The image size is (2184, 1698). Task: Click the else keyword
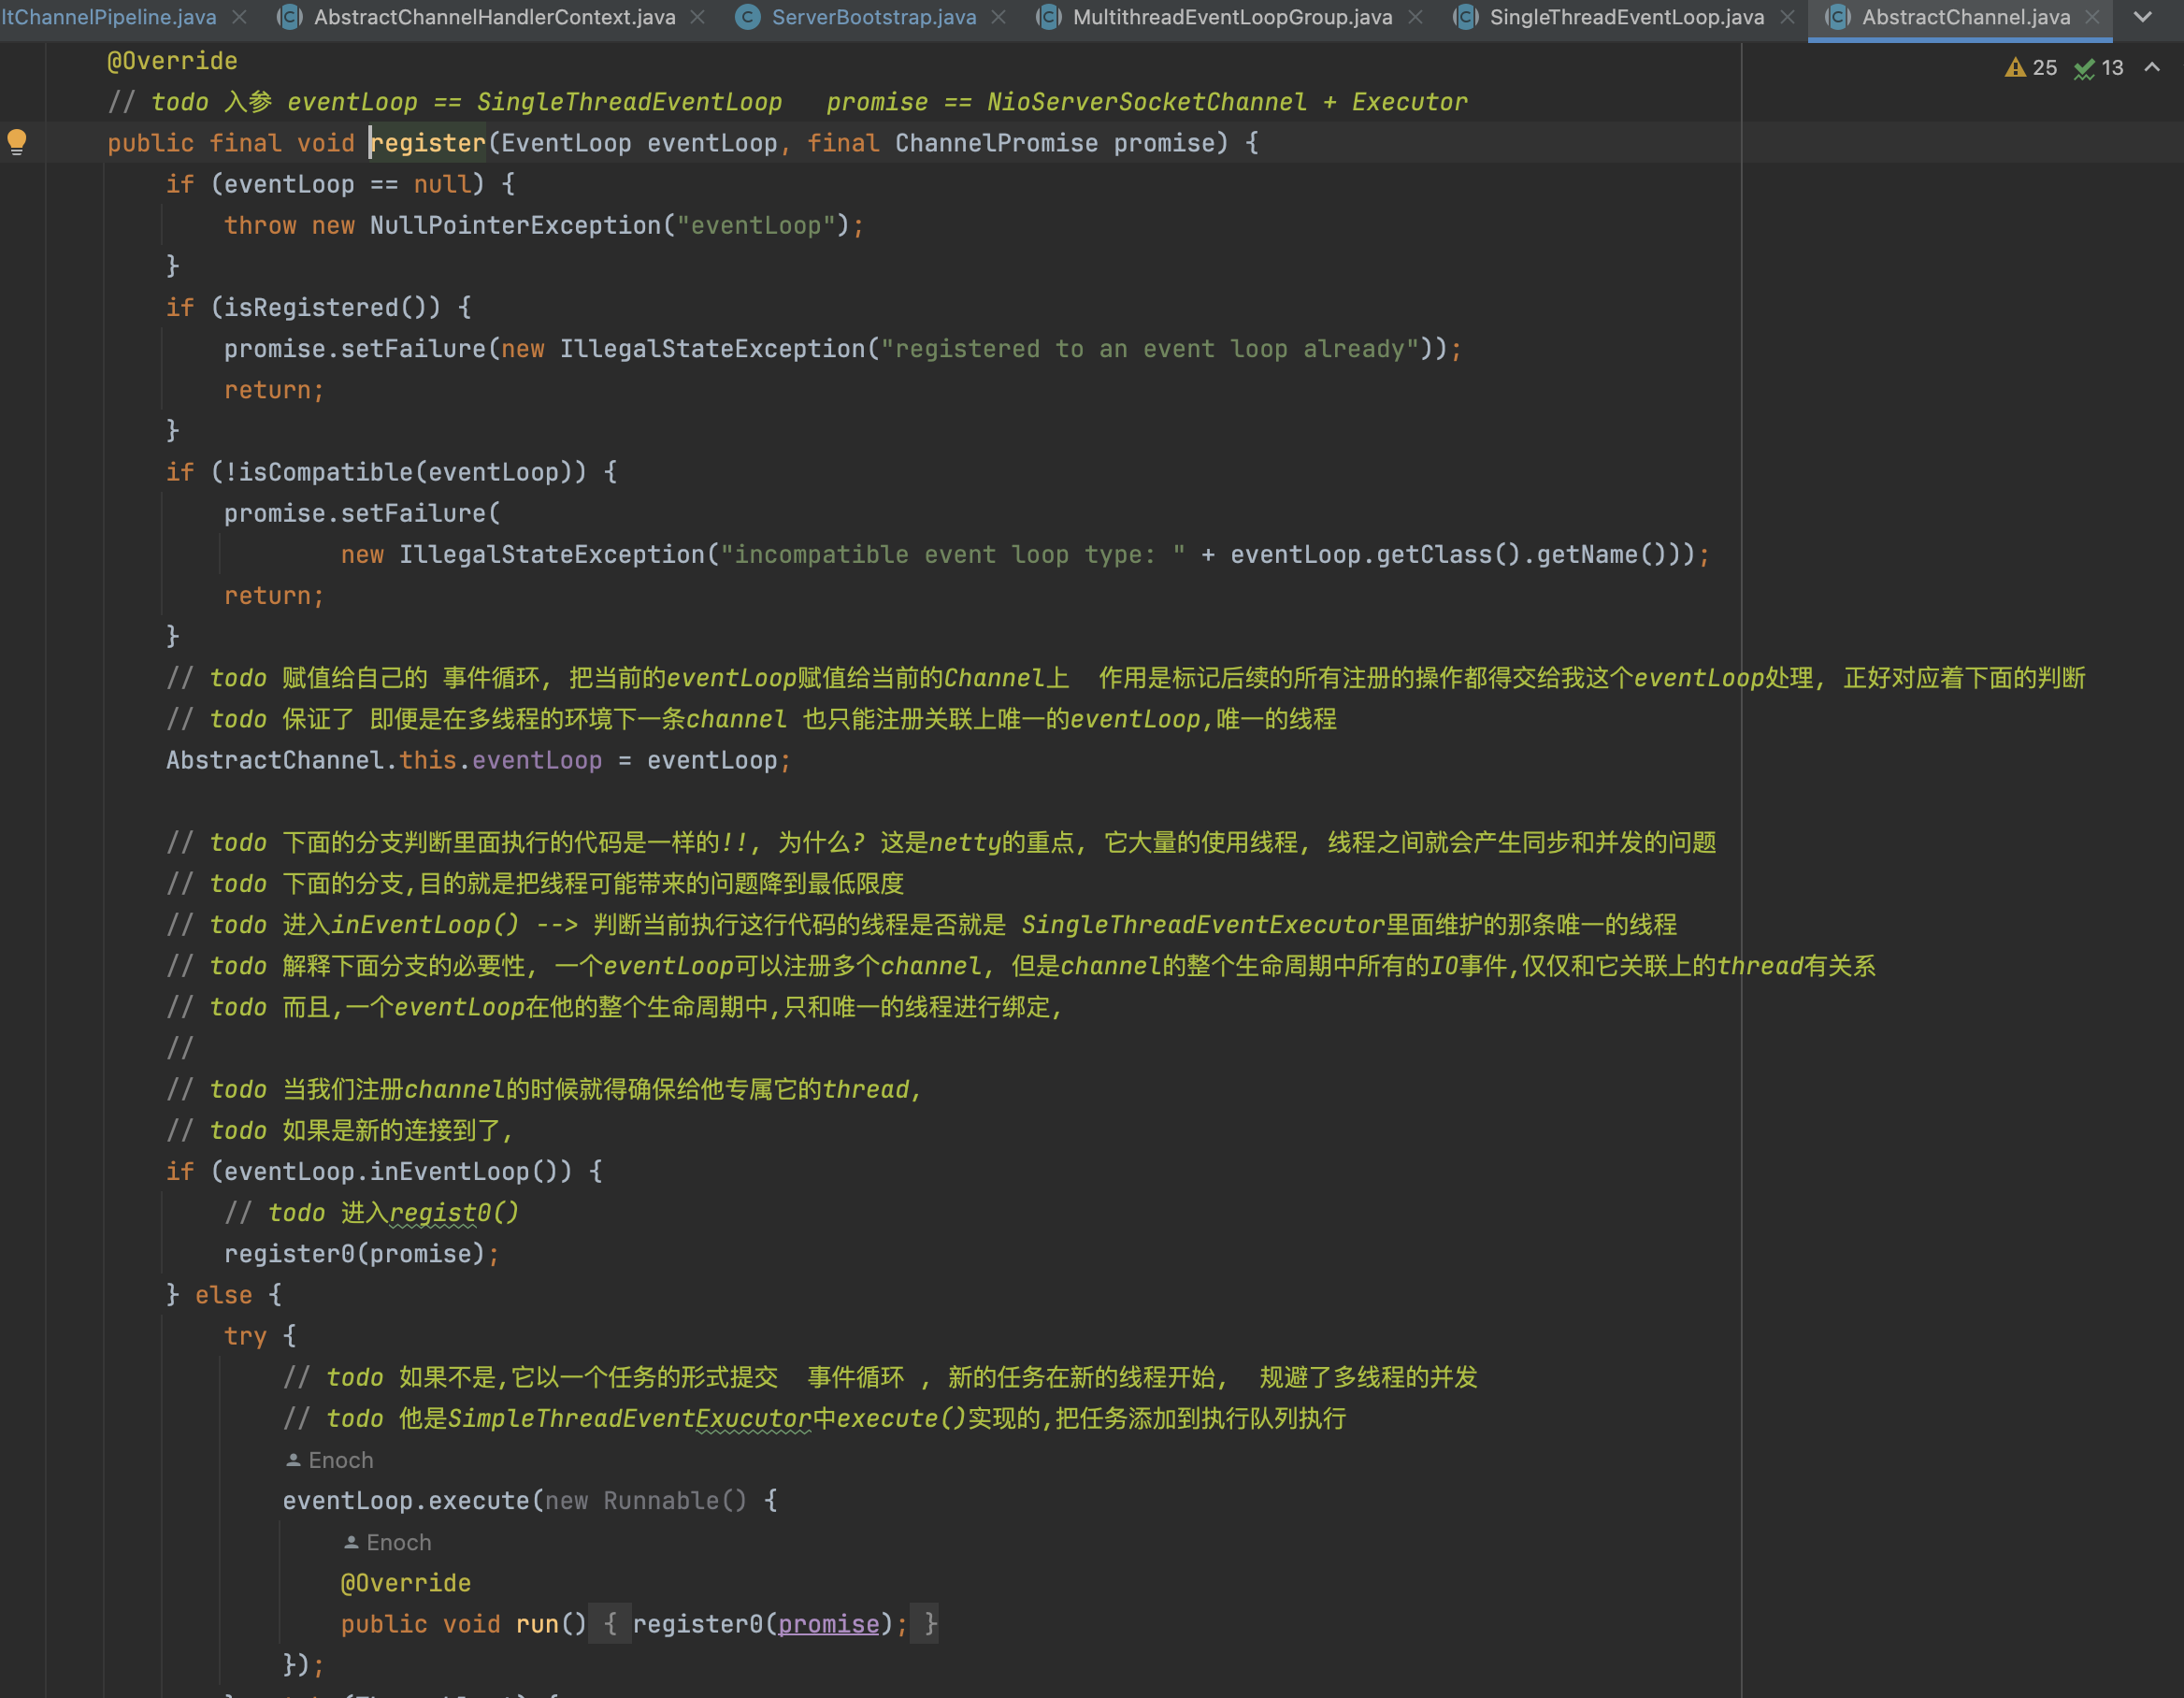(x=224, y=1295)
